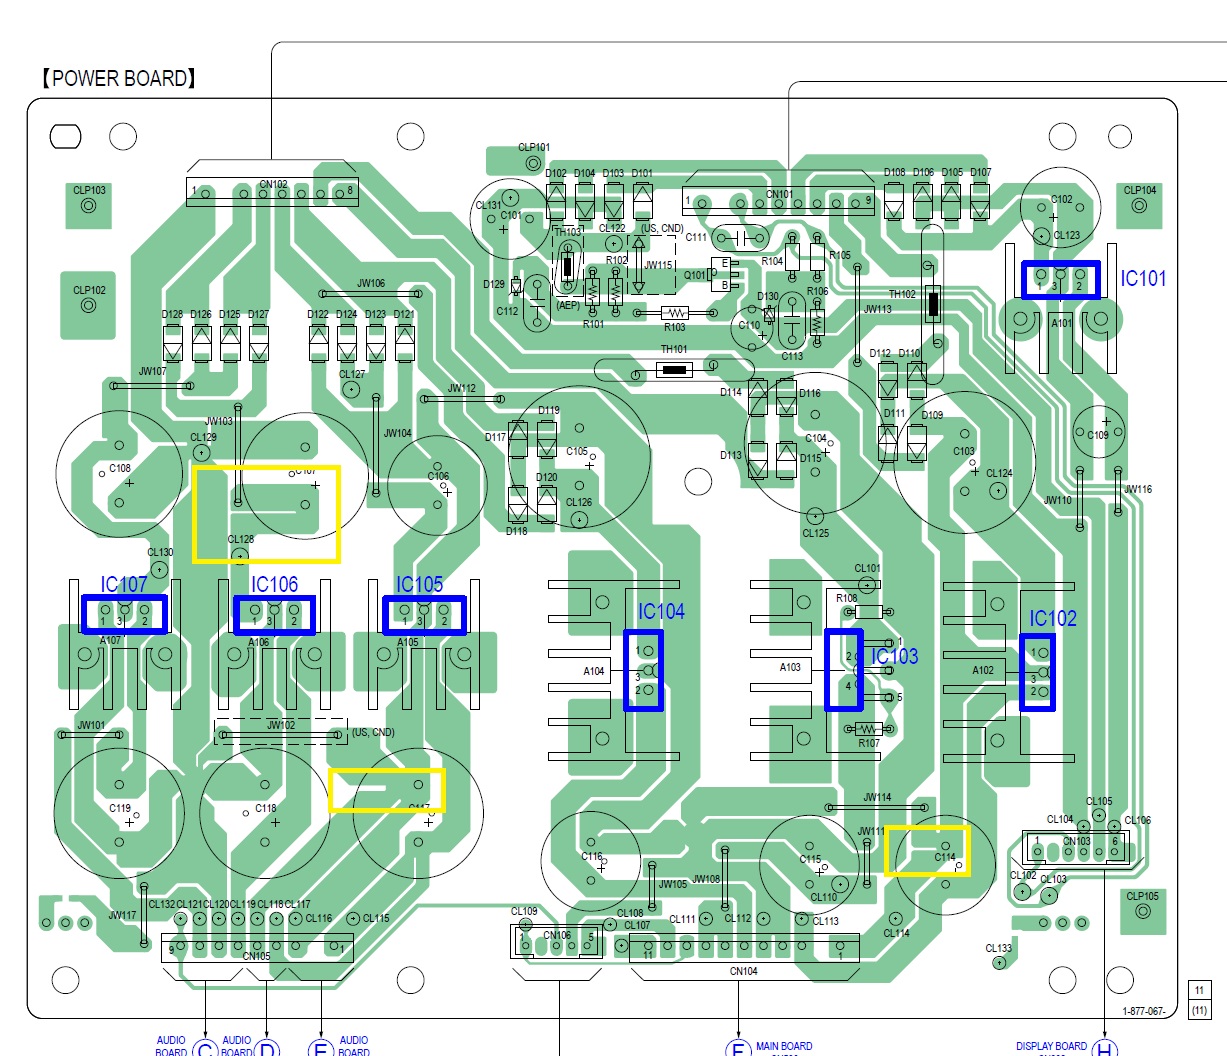Click the JW116 jumper wire label
The image size is (1227, 1056).
1138,489
